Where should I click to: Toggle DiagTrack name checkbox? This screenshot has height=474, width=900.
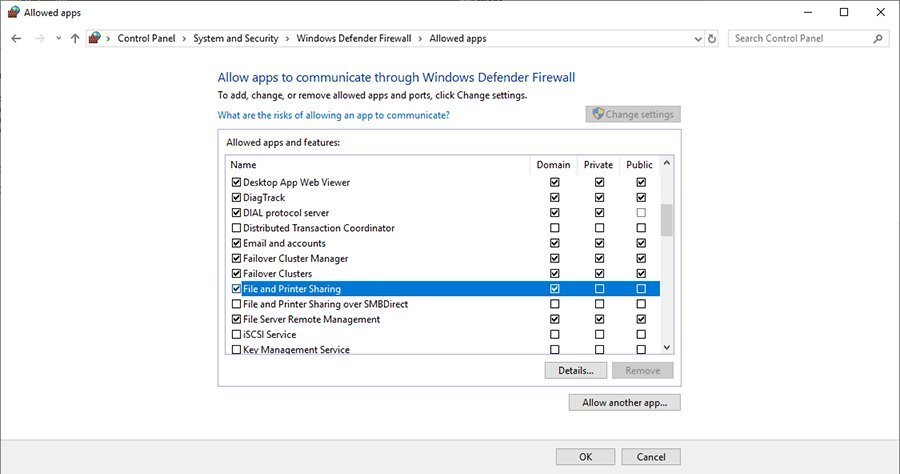tap(236, 197)
